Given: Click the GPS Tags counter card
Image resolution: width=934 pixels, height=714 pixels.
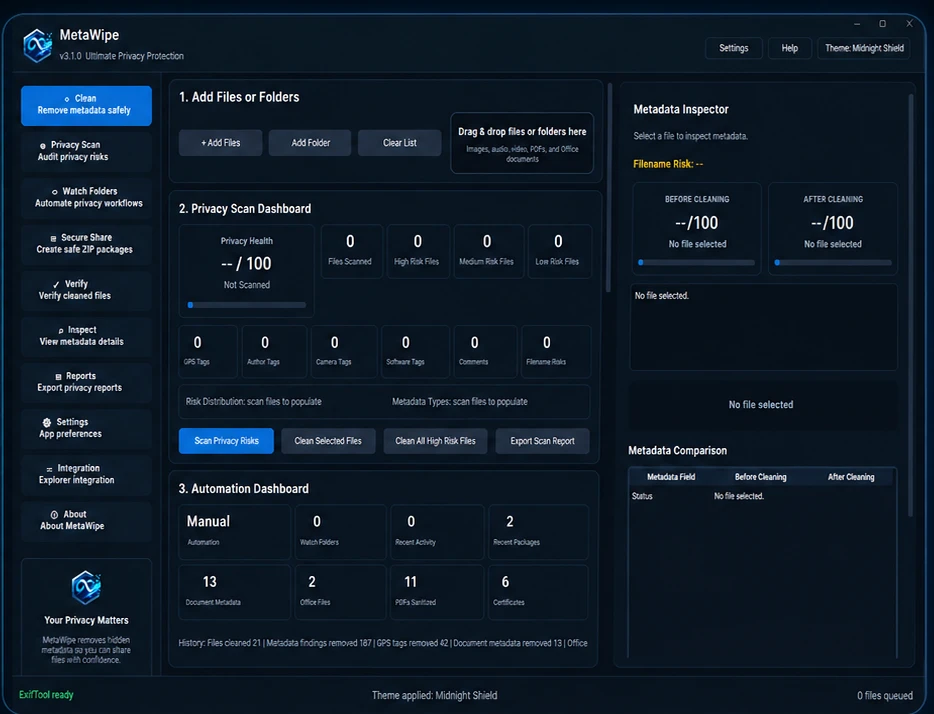Looking at the screenshot, I should click(x=207, y=351).
